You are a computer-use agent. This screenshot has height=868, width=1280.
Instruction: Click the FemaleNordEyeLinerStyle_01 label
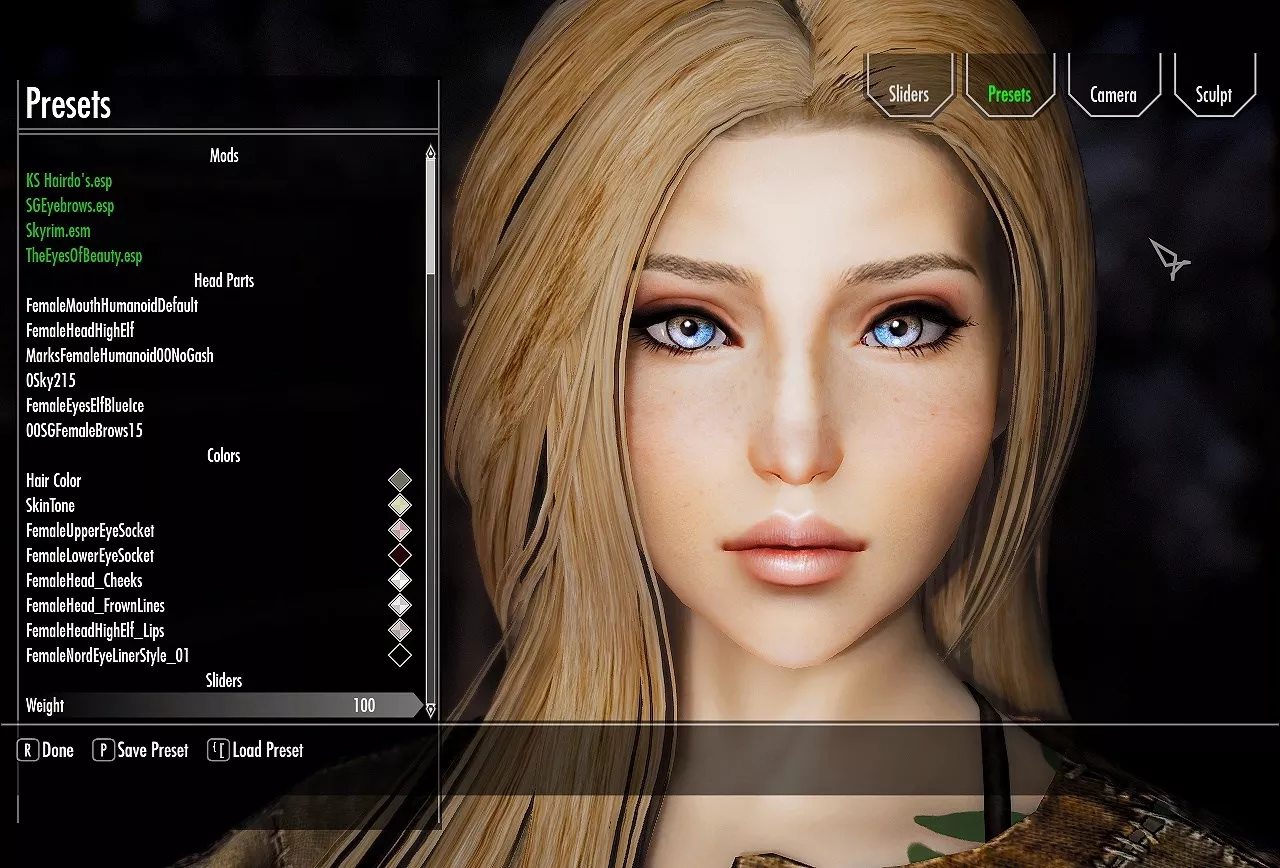[108, 656]
